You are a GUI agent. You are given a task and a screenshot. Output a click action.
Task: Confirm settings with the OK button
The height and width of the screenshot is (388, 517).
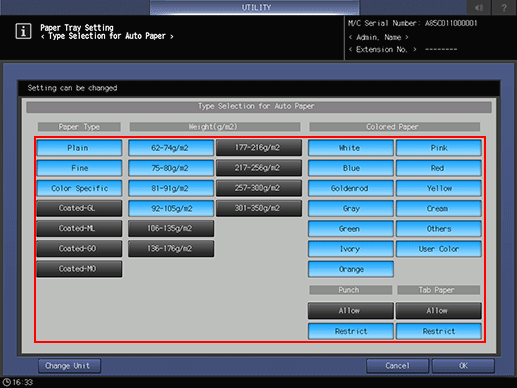pos(463,366)
